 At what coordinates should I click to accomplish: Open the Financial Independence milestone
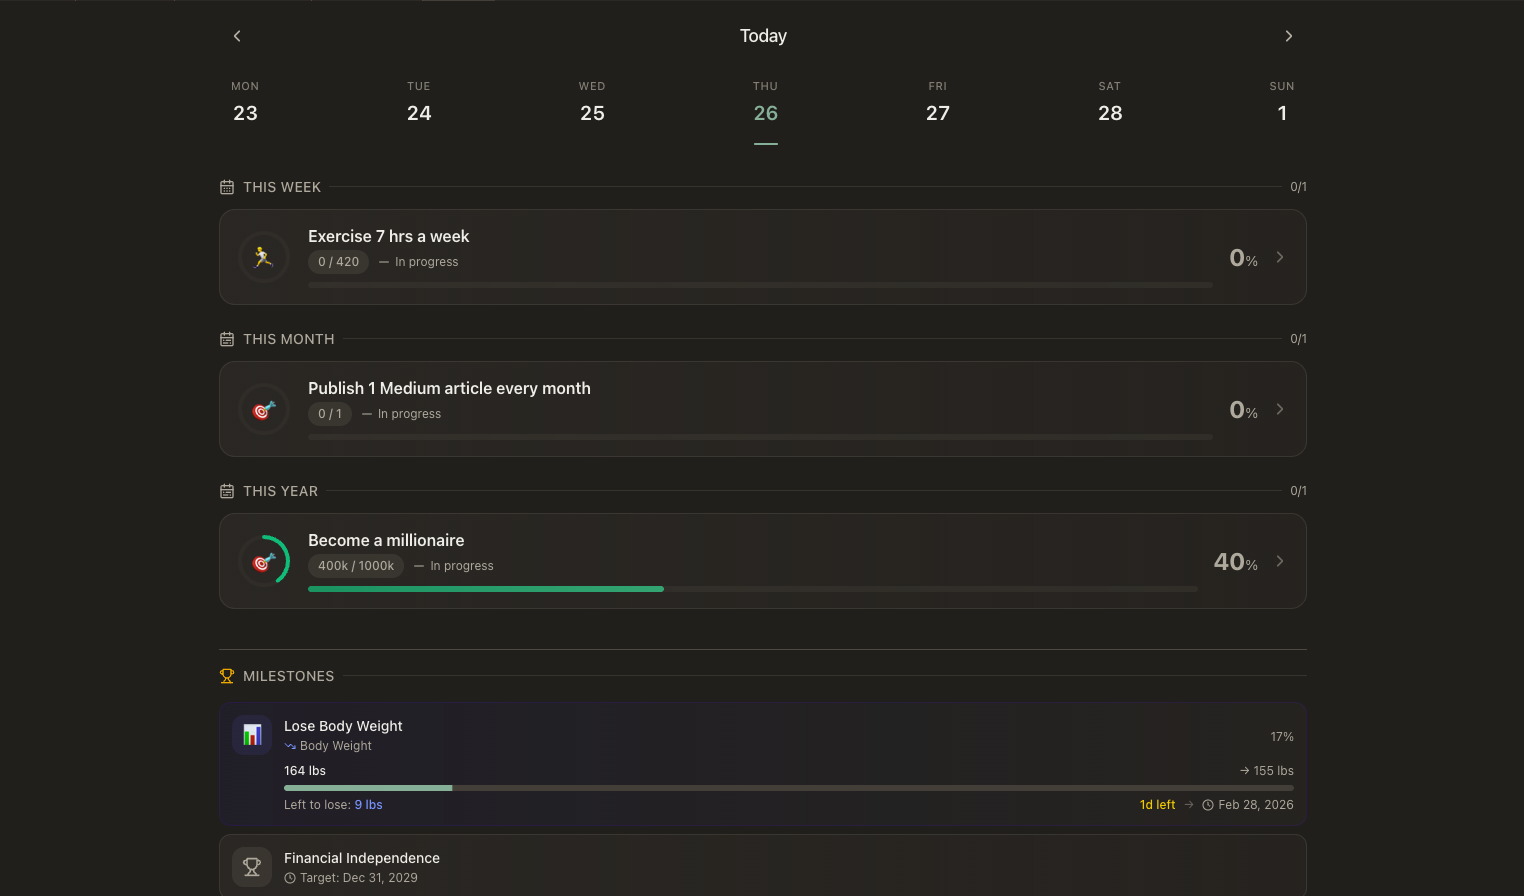362,858
